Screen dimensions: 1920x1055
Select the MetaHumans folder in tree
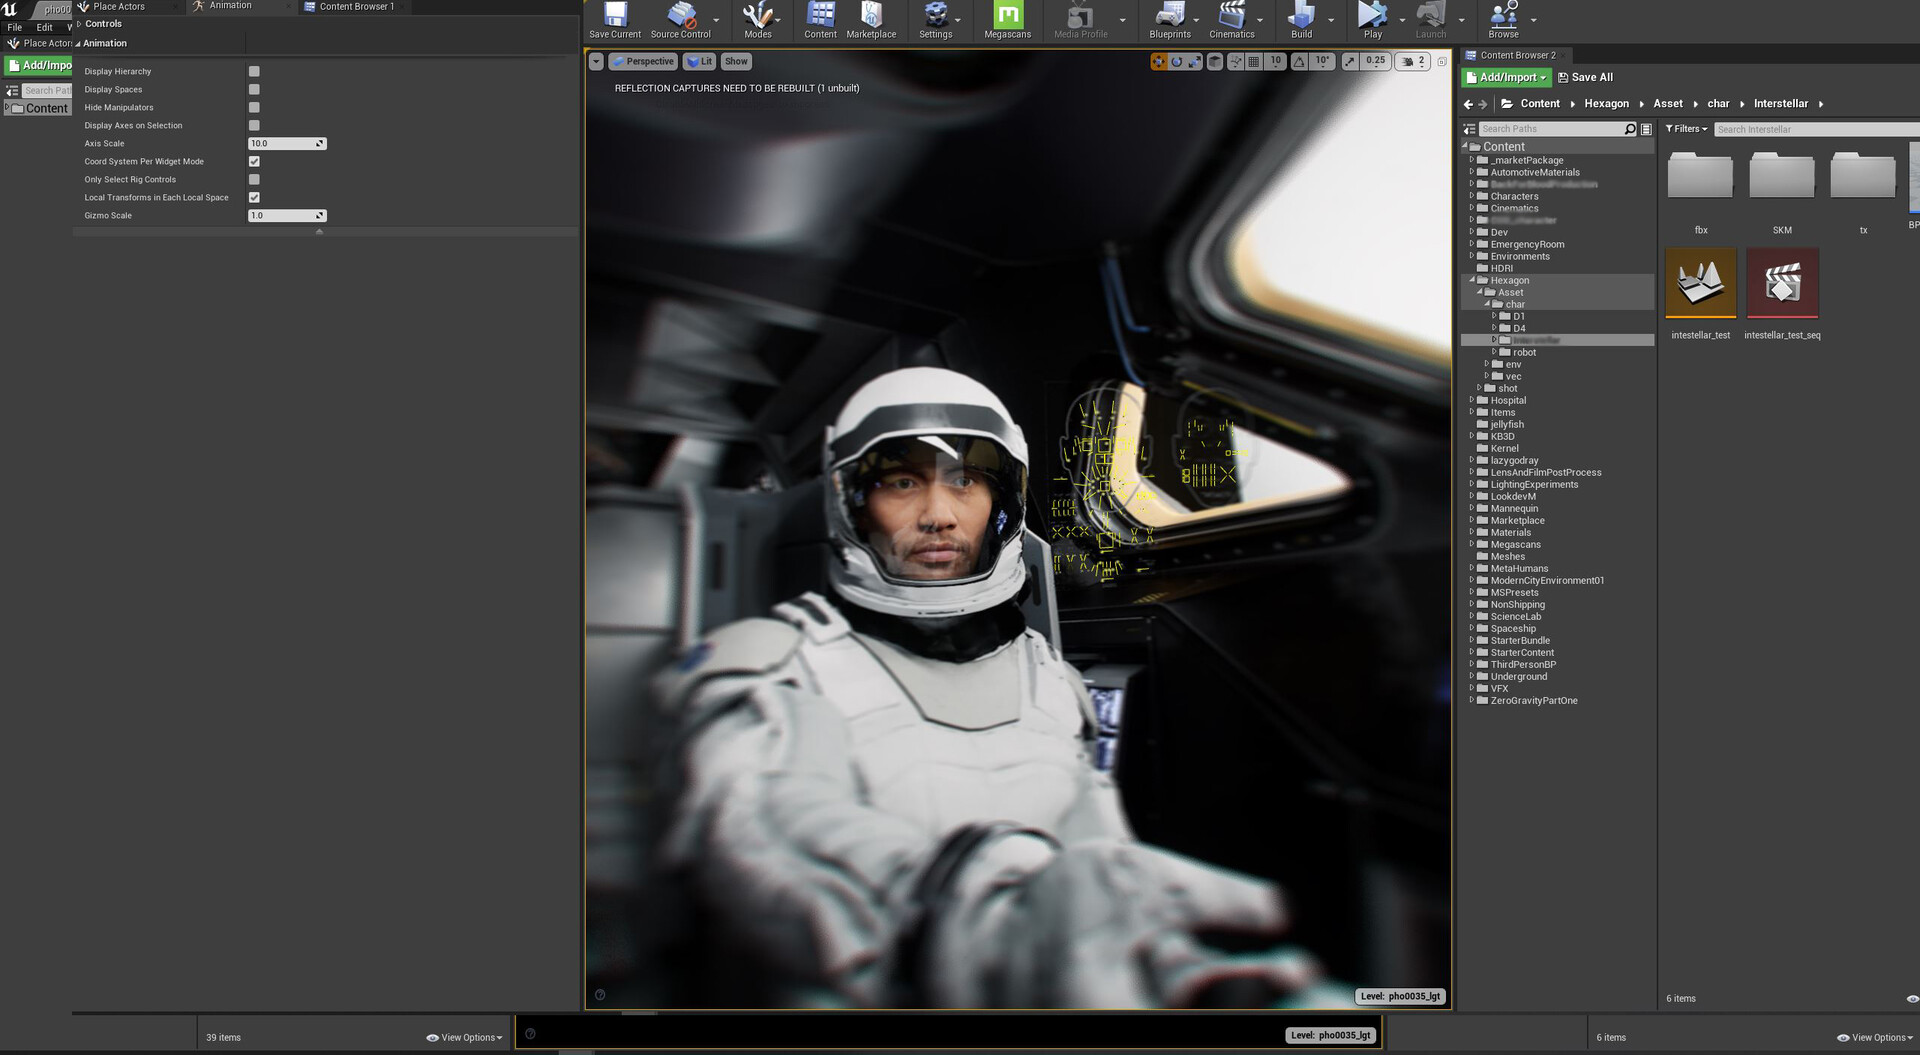coord(1518,568)
